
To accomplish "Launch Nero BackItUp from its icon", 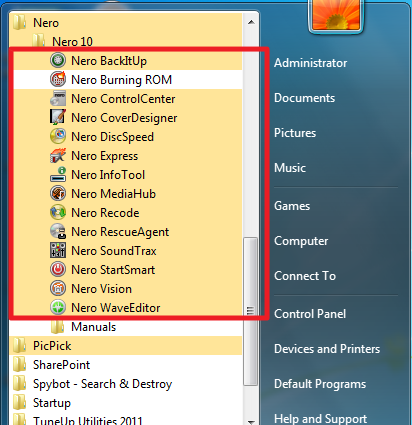I will pyautogui.click(x=58, y=61).
